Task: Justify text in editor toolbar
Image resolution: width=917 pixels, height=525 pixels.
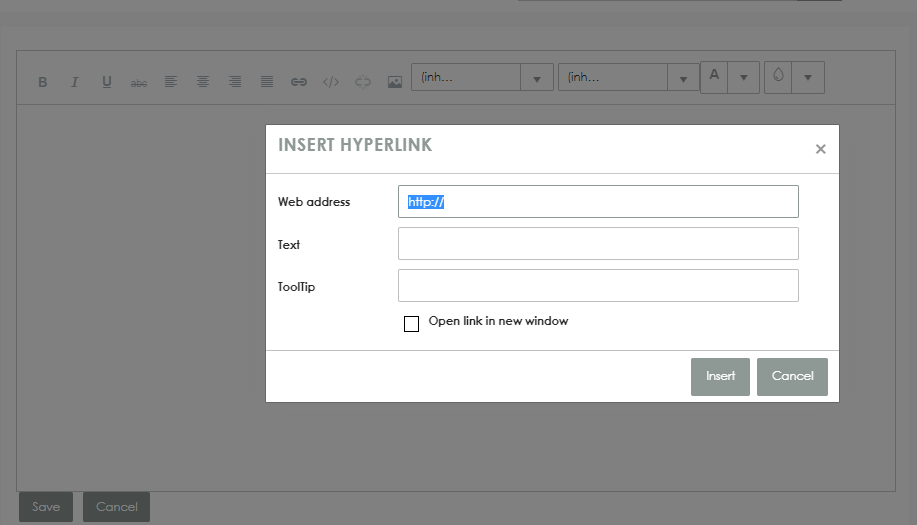Action: 267,82
